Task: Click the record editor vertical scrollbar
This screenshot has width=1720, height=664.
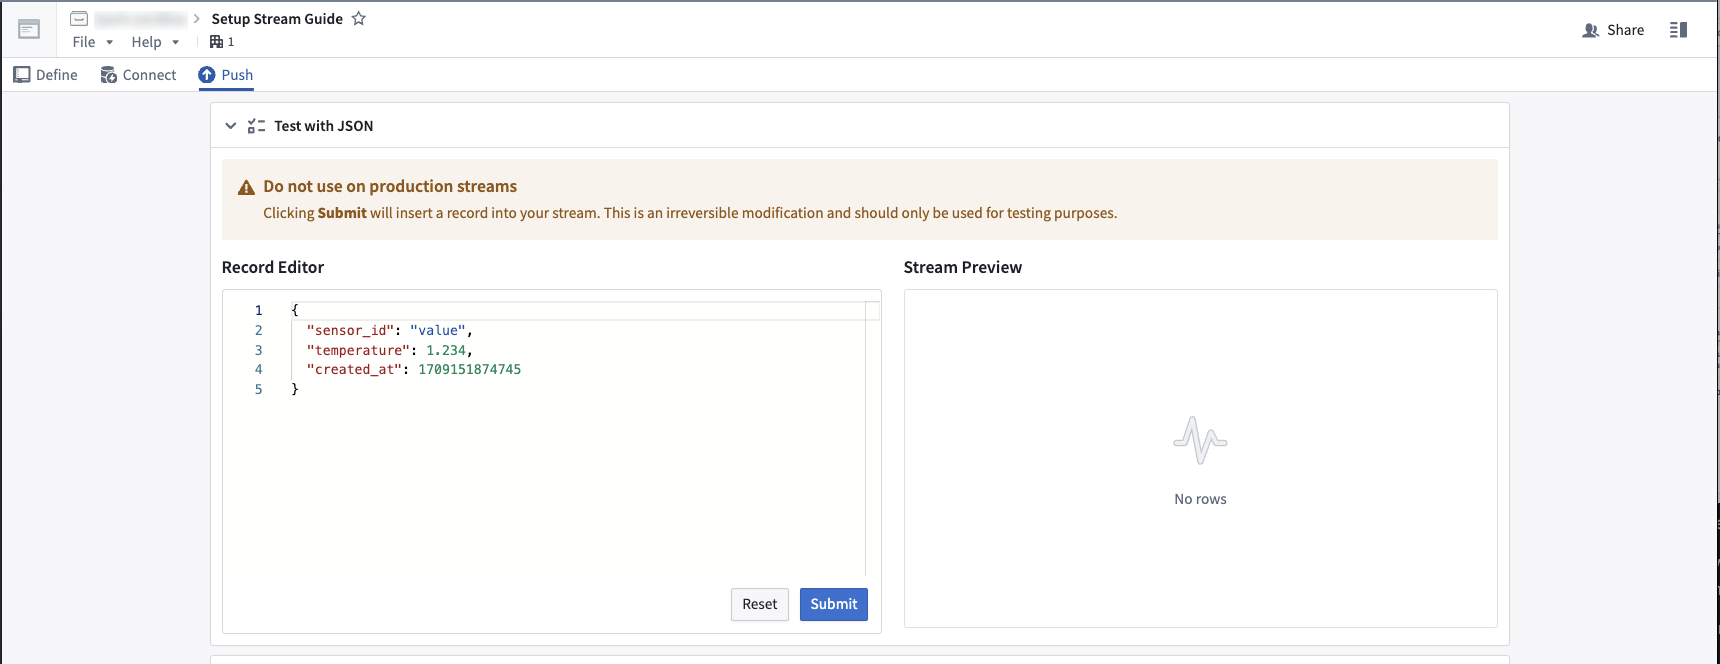Action: click(873, 438)
